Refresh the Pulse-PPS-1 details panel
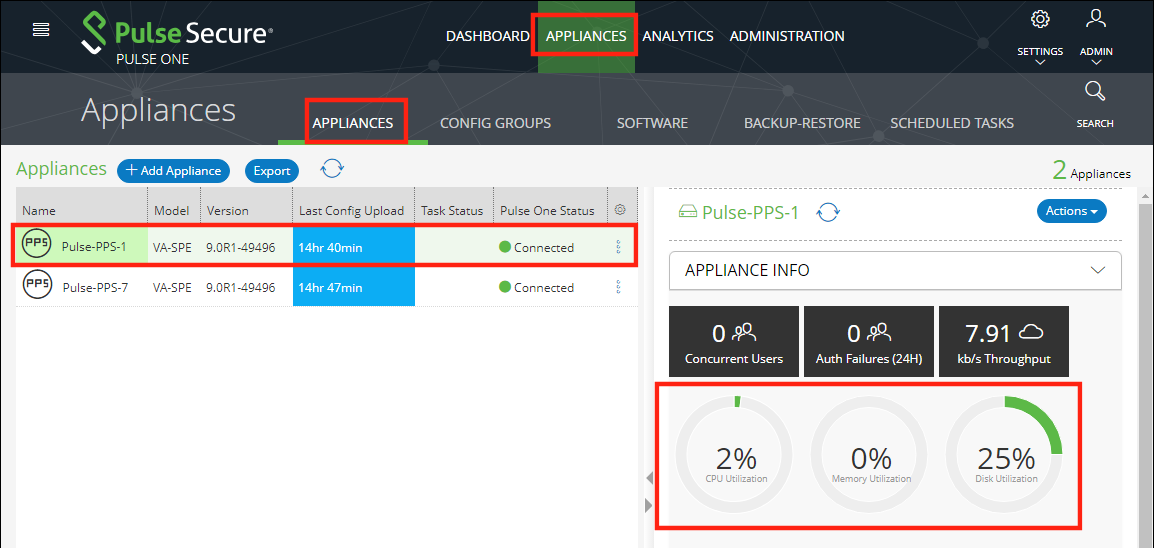The height and width of the screenshot is (548, 1154). (x=829, y=212)
